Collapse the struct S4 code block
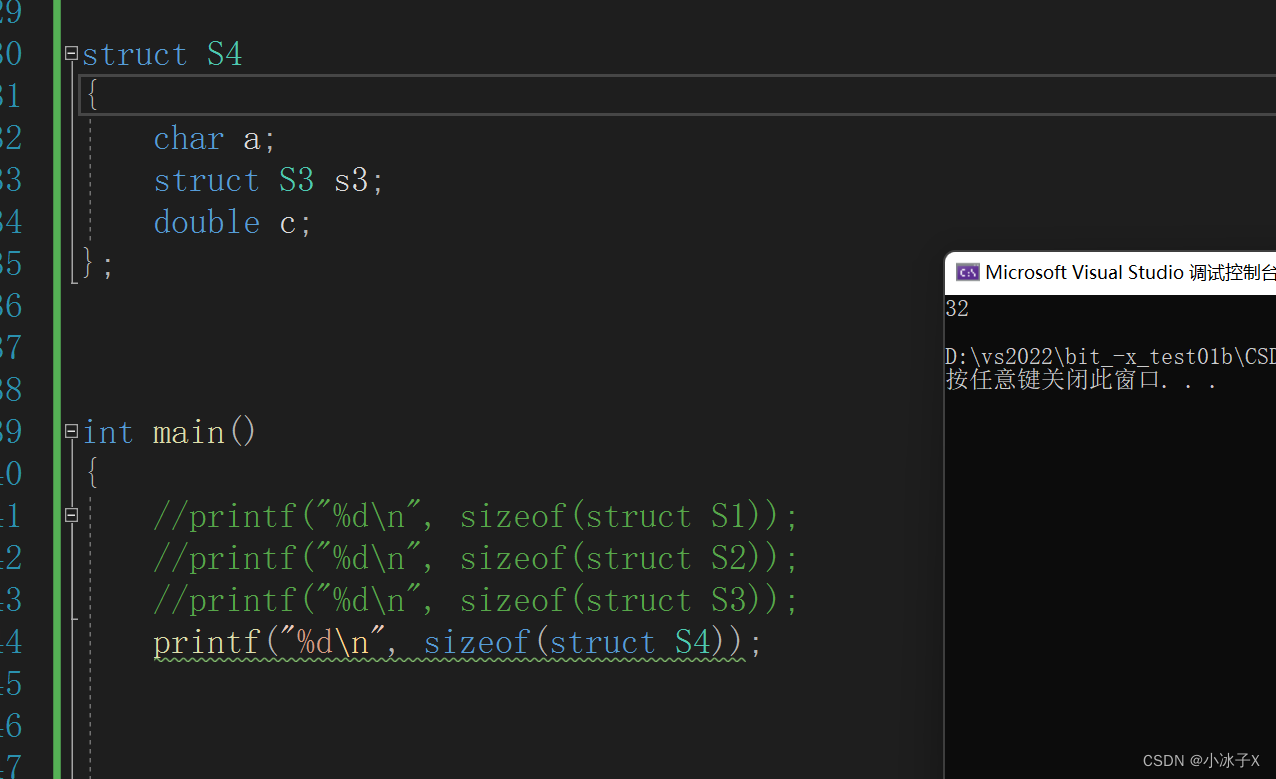The height and width of the screenshot is (779, 1276). tap(71, 54)
